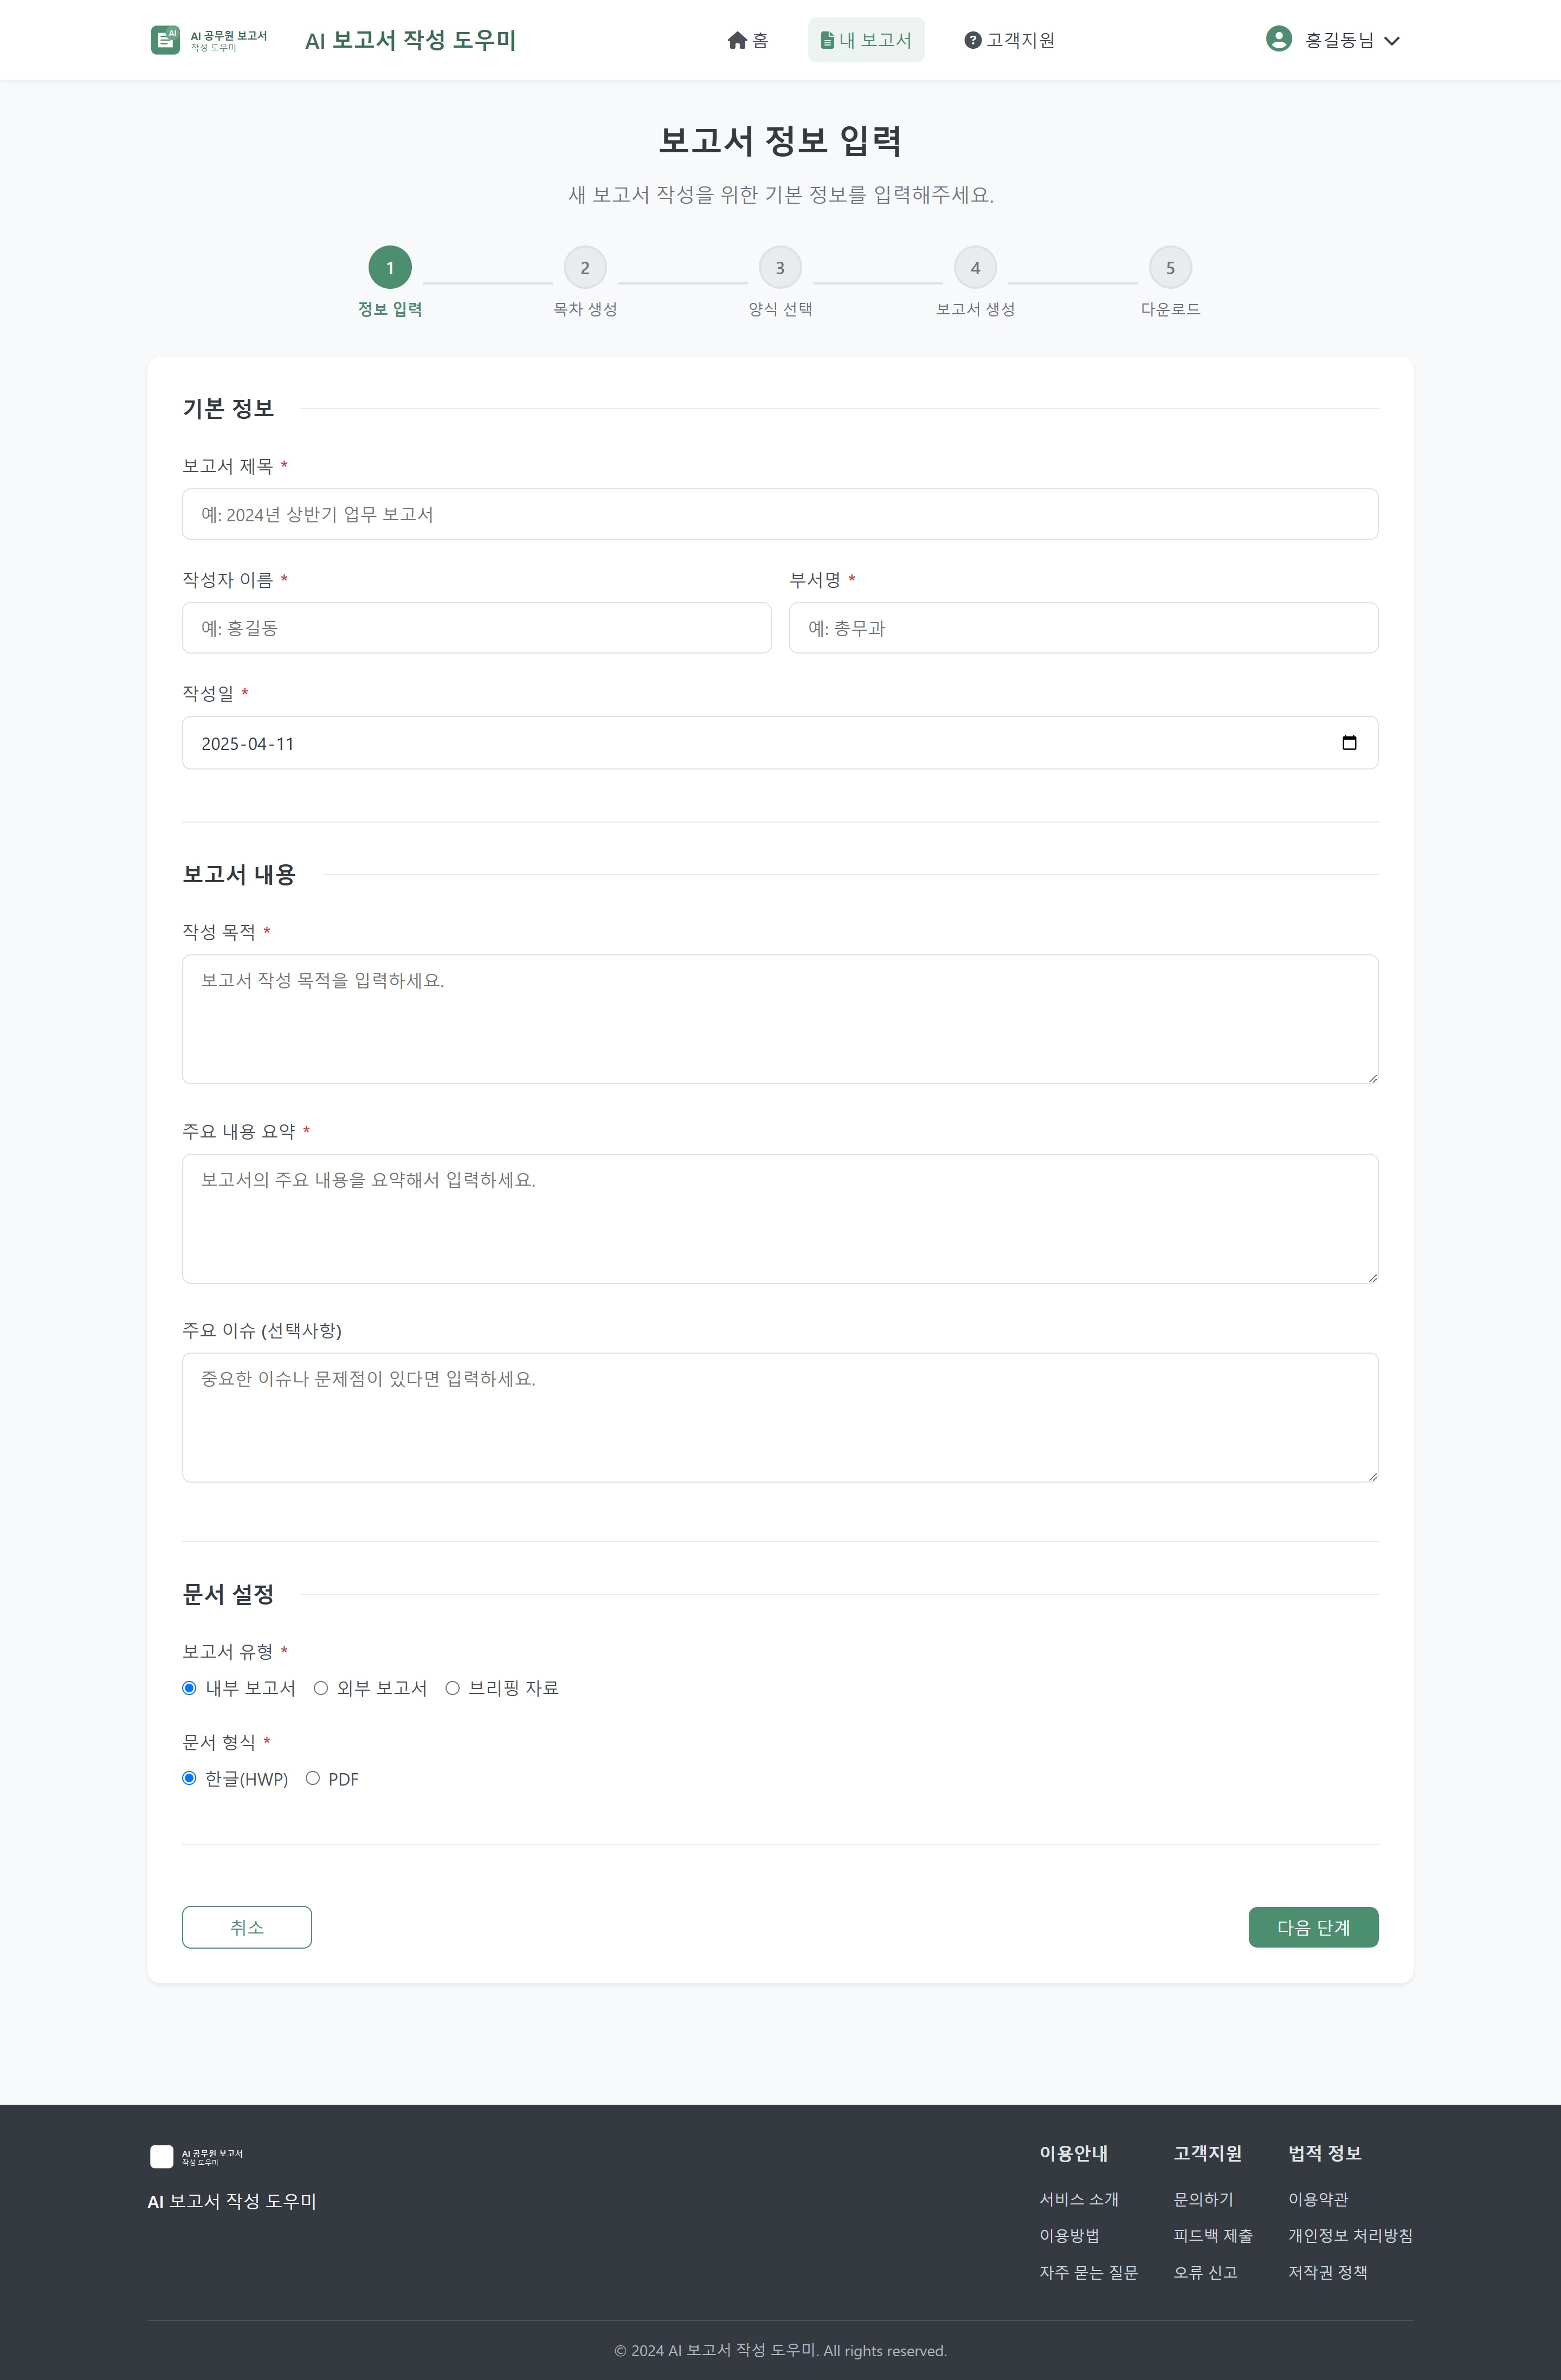Click the document icon beside 내 보고서
This screenshot has width=1561, height=2380.
click(827, 40)
